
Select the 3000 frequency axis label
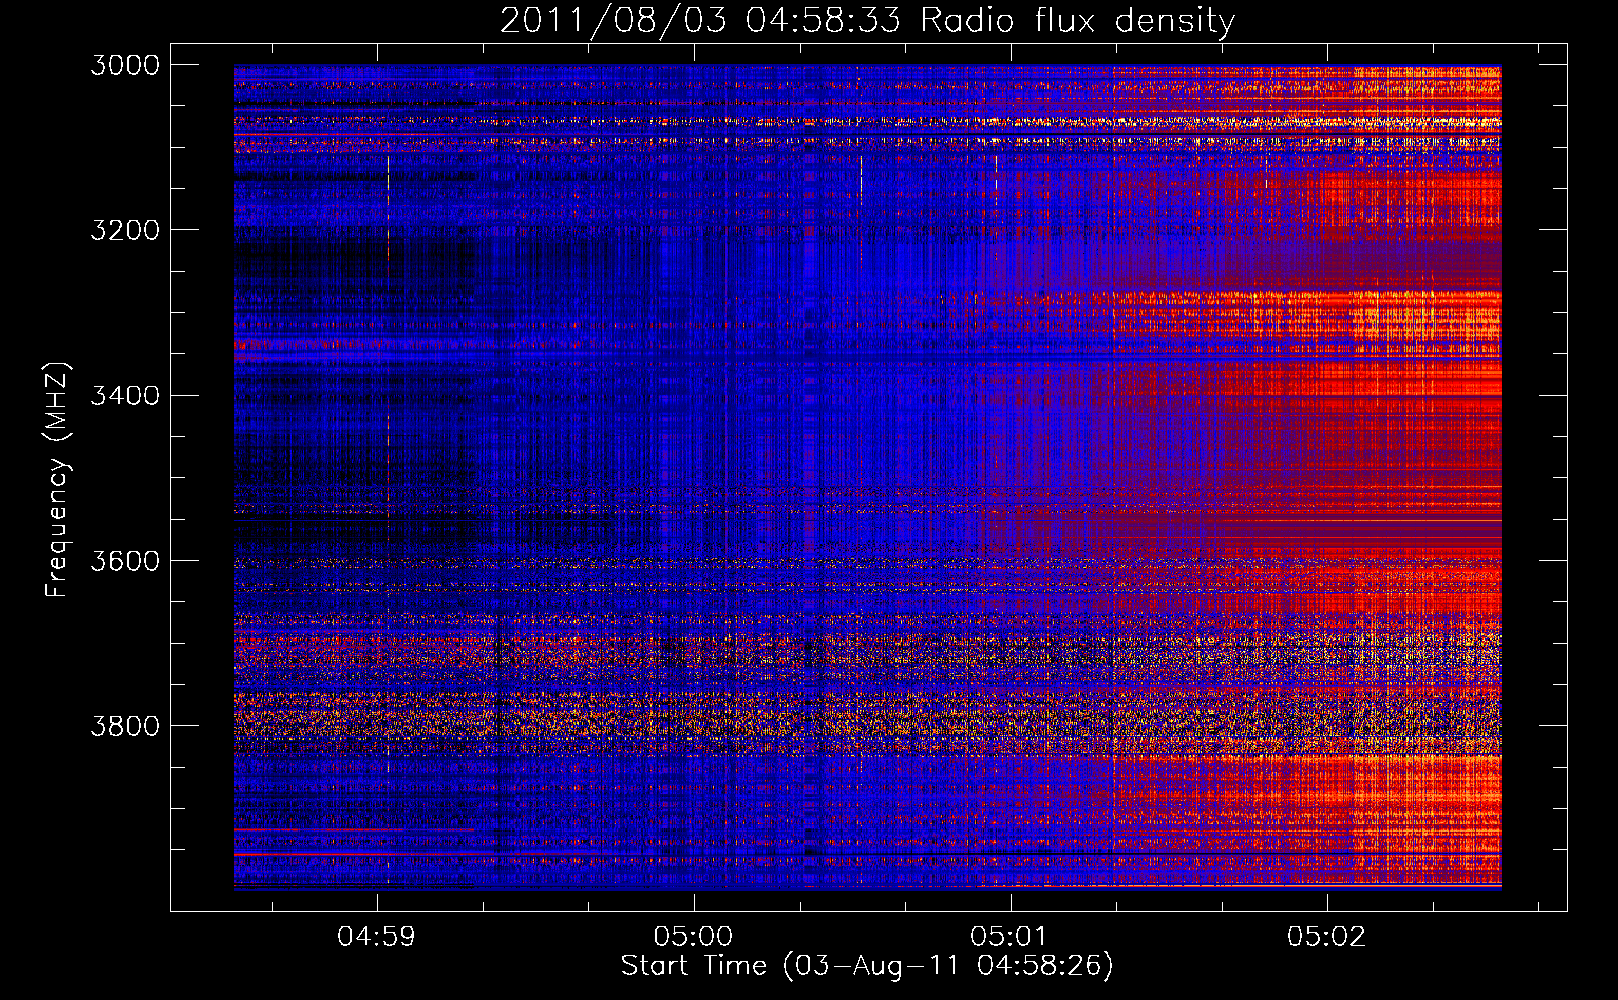click(125, 65)
